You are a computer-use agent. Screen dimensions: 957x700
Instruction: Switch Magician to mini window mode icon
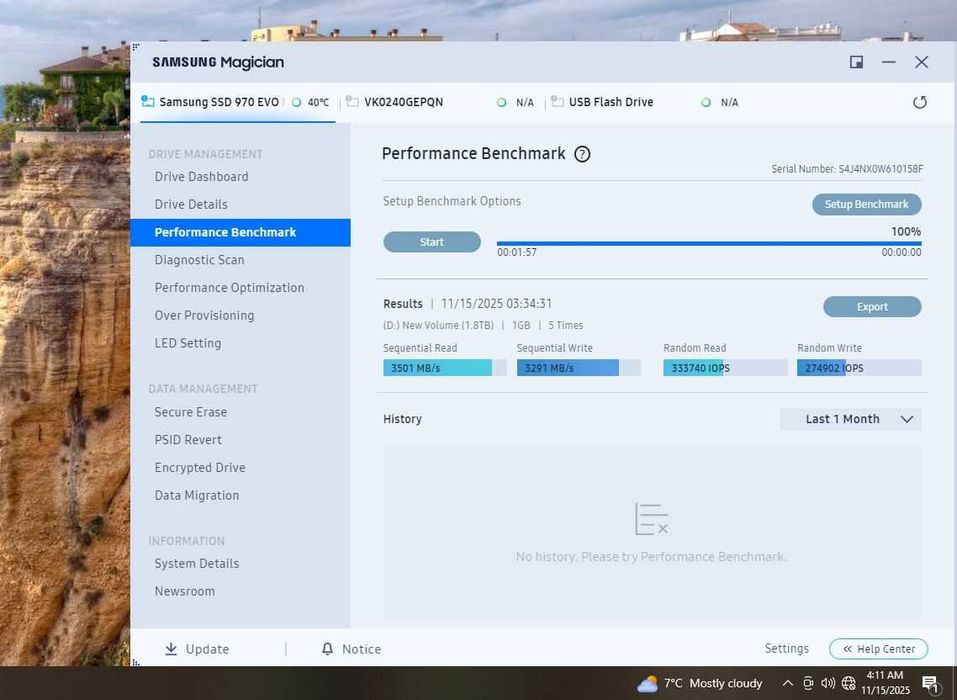(856, 62)
